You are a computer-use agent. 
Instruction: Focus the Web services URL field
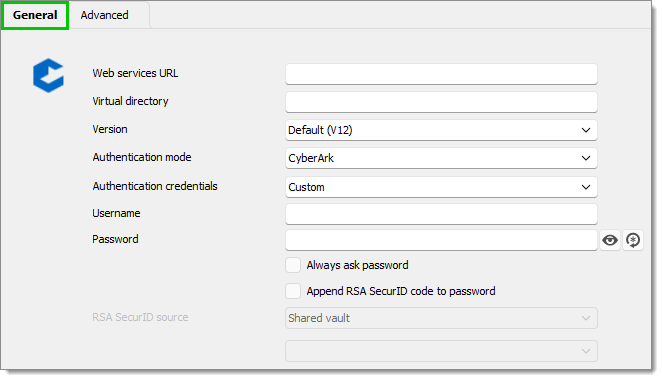tap(441, 74)
